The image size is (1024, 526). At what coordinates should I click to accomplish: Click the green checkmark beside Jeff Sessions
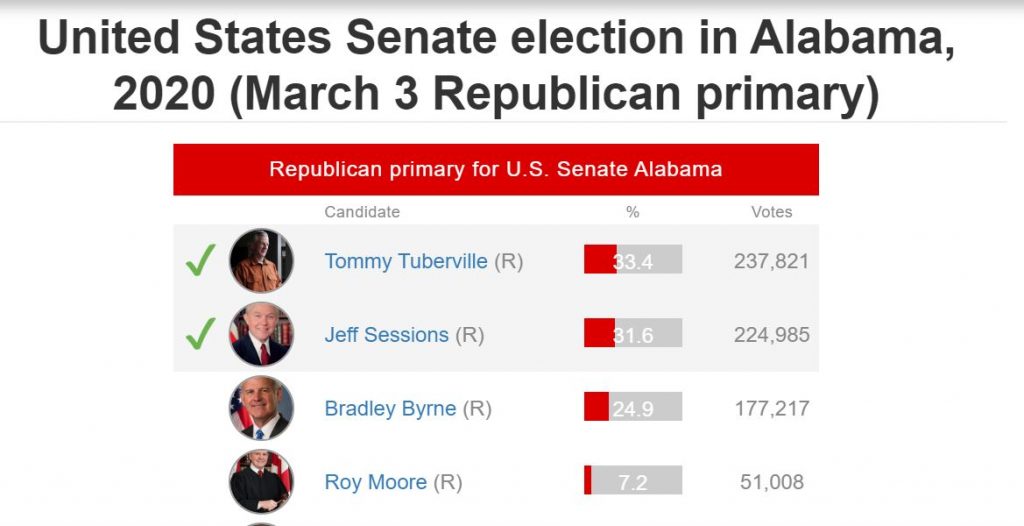coord(200,334)
